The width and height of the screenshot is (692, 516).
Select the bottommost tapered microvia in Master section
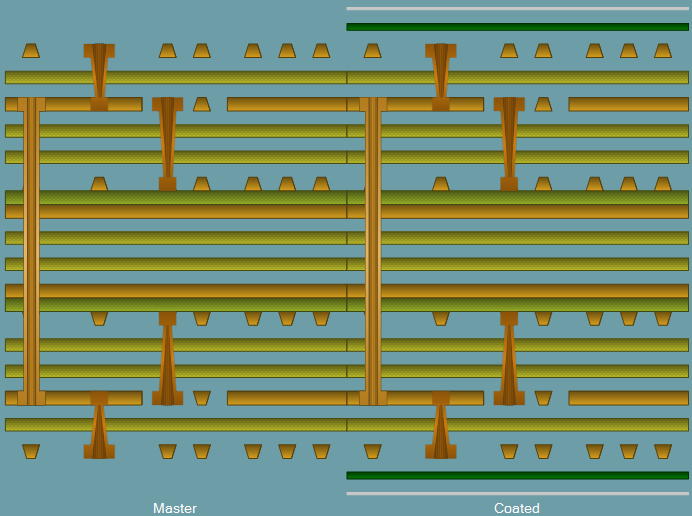99,425
